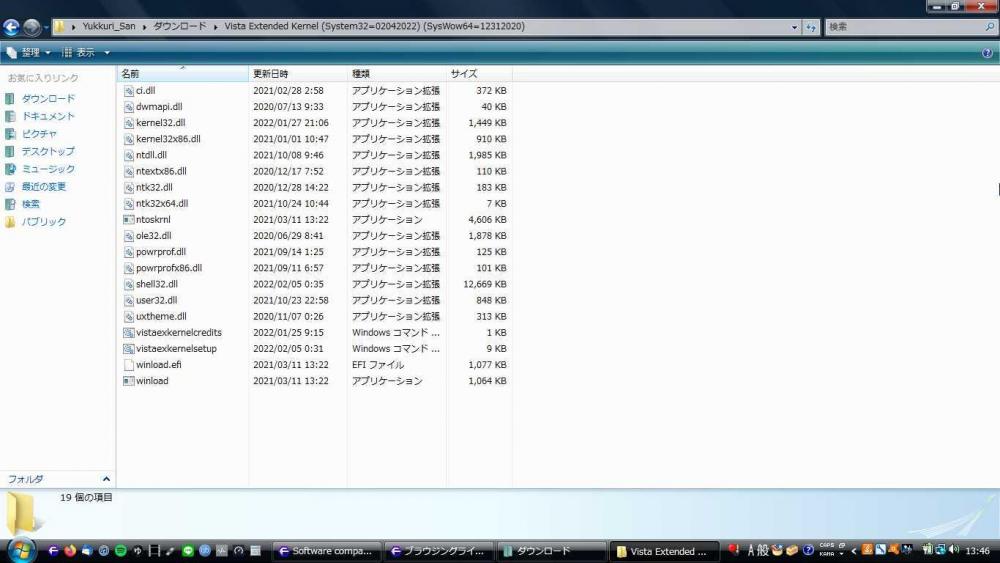The height and width of the screenshot is (563, 1000).
Task: Go back using the back arrow
Action: click(11, 27)
